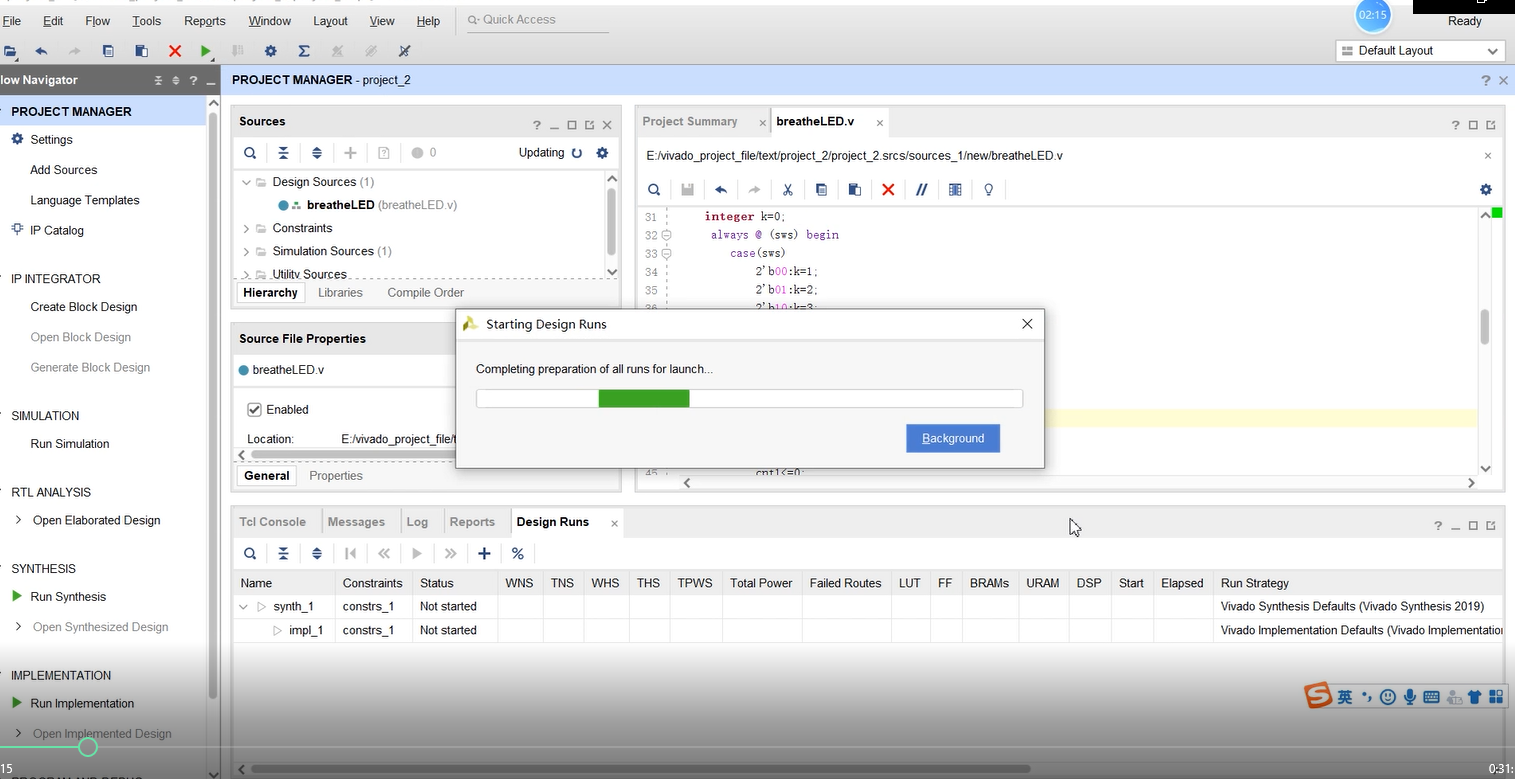Click the red Cancel X in main toolbar
Viewport: 1515px width, 779px height.
click(x=175, y=51)
